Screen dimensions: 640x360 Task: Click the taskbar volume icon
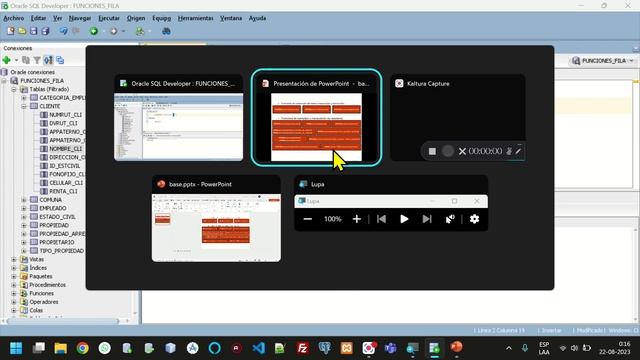click(574, 348)
